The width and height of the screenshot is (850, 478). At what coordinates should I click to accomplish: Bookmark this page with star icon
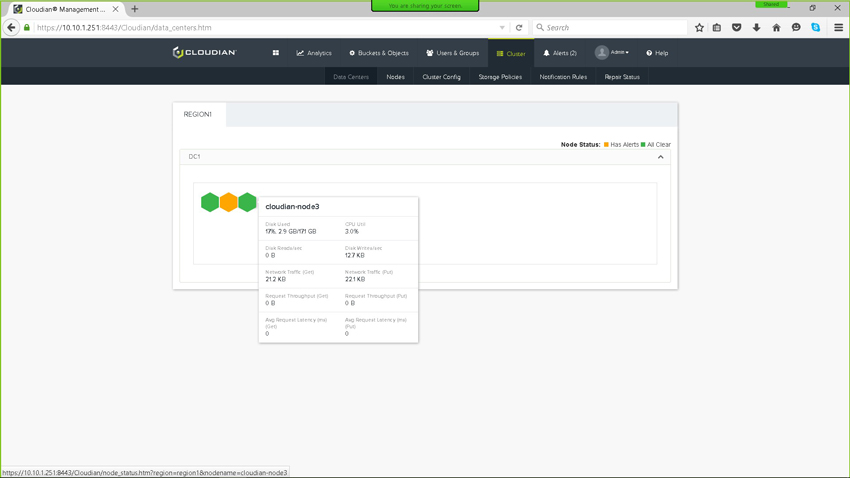click(699, 28)
